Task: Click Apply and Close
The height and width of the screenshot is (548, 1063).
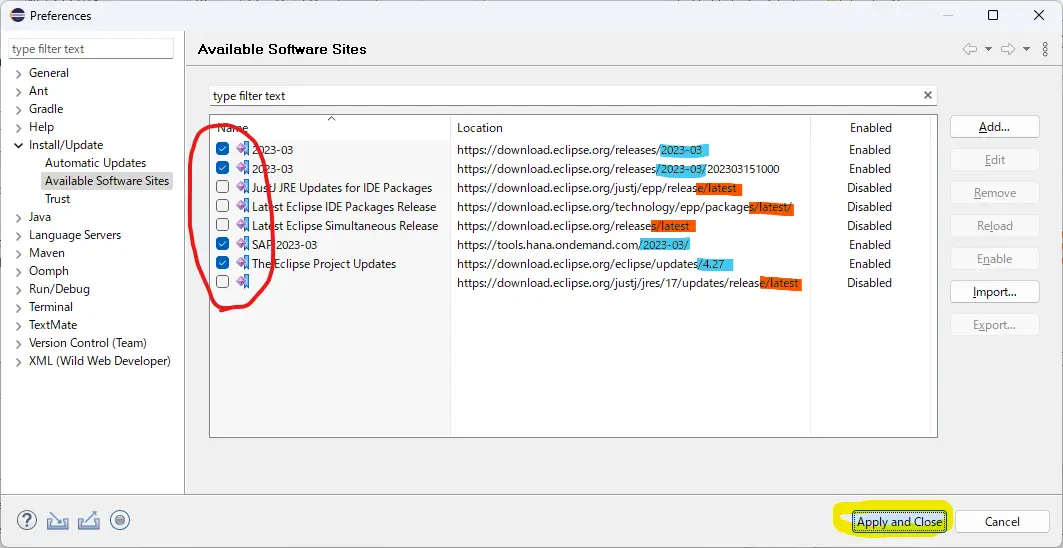Action: point(899,522)
